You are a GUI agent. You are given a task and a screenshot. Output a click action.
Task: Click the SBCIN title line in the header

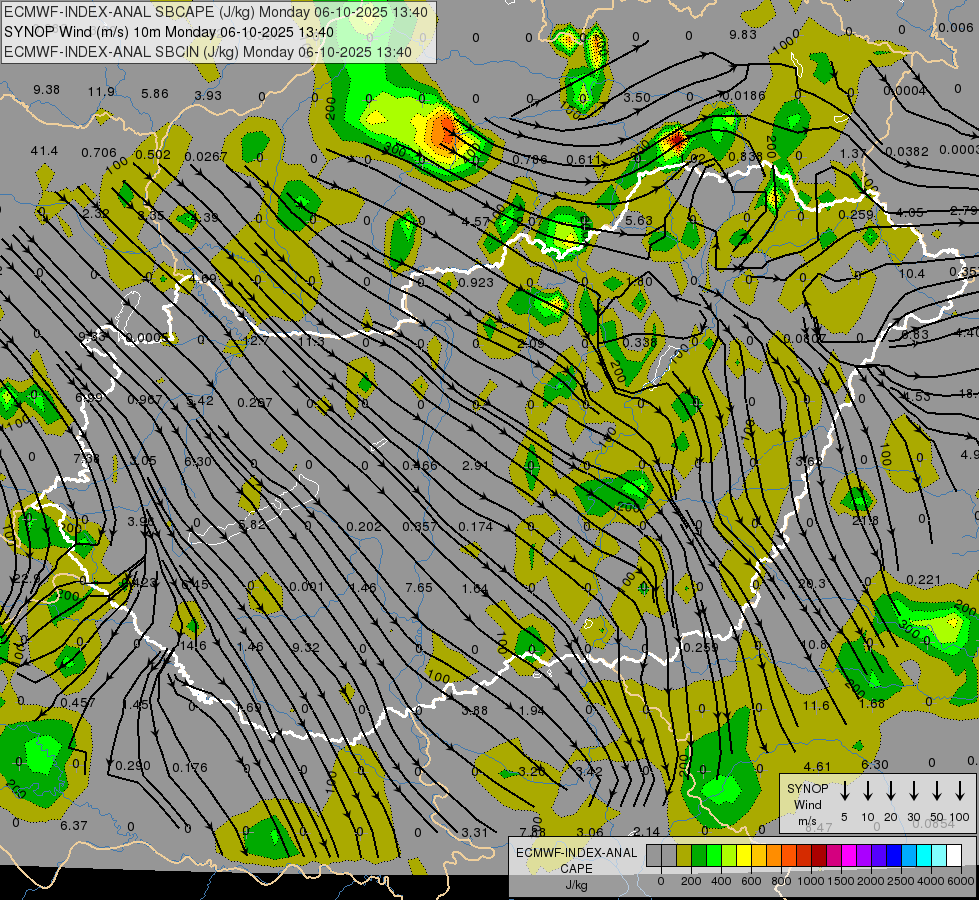(208, 52)
